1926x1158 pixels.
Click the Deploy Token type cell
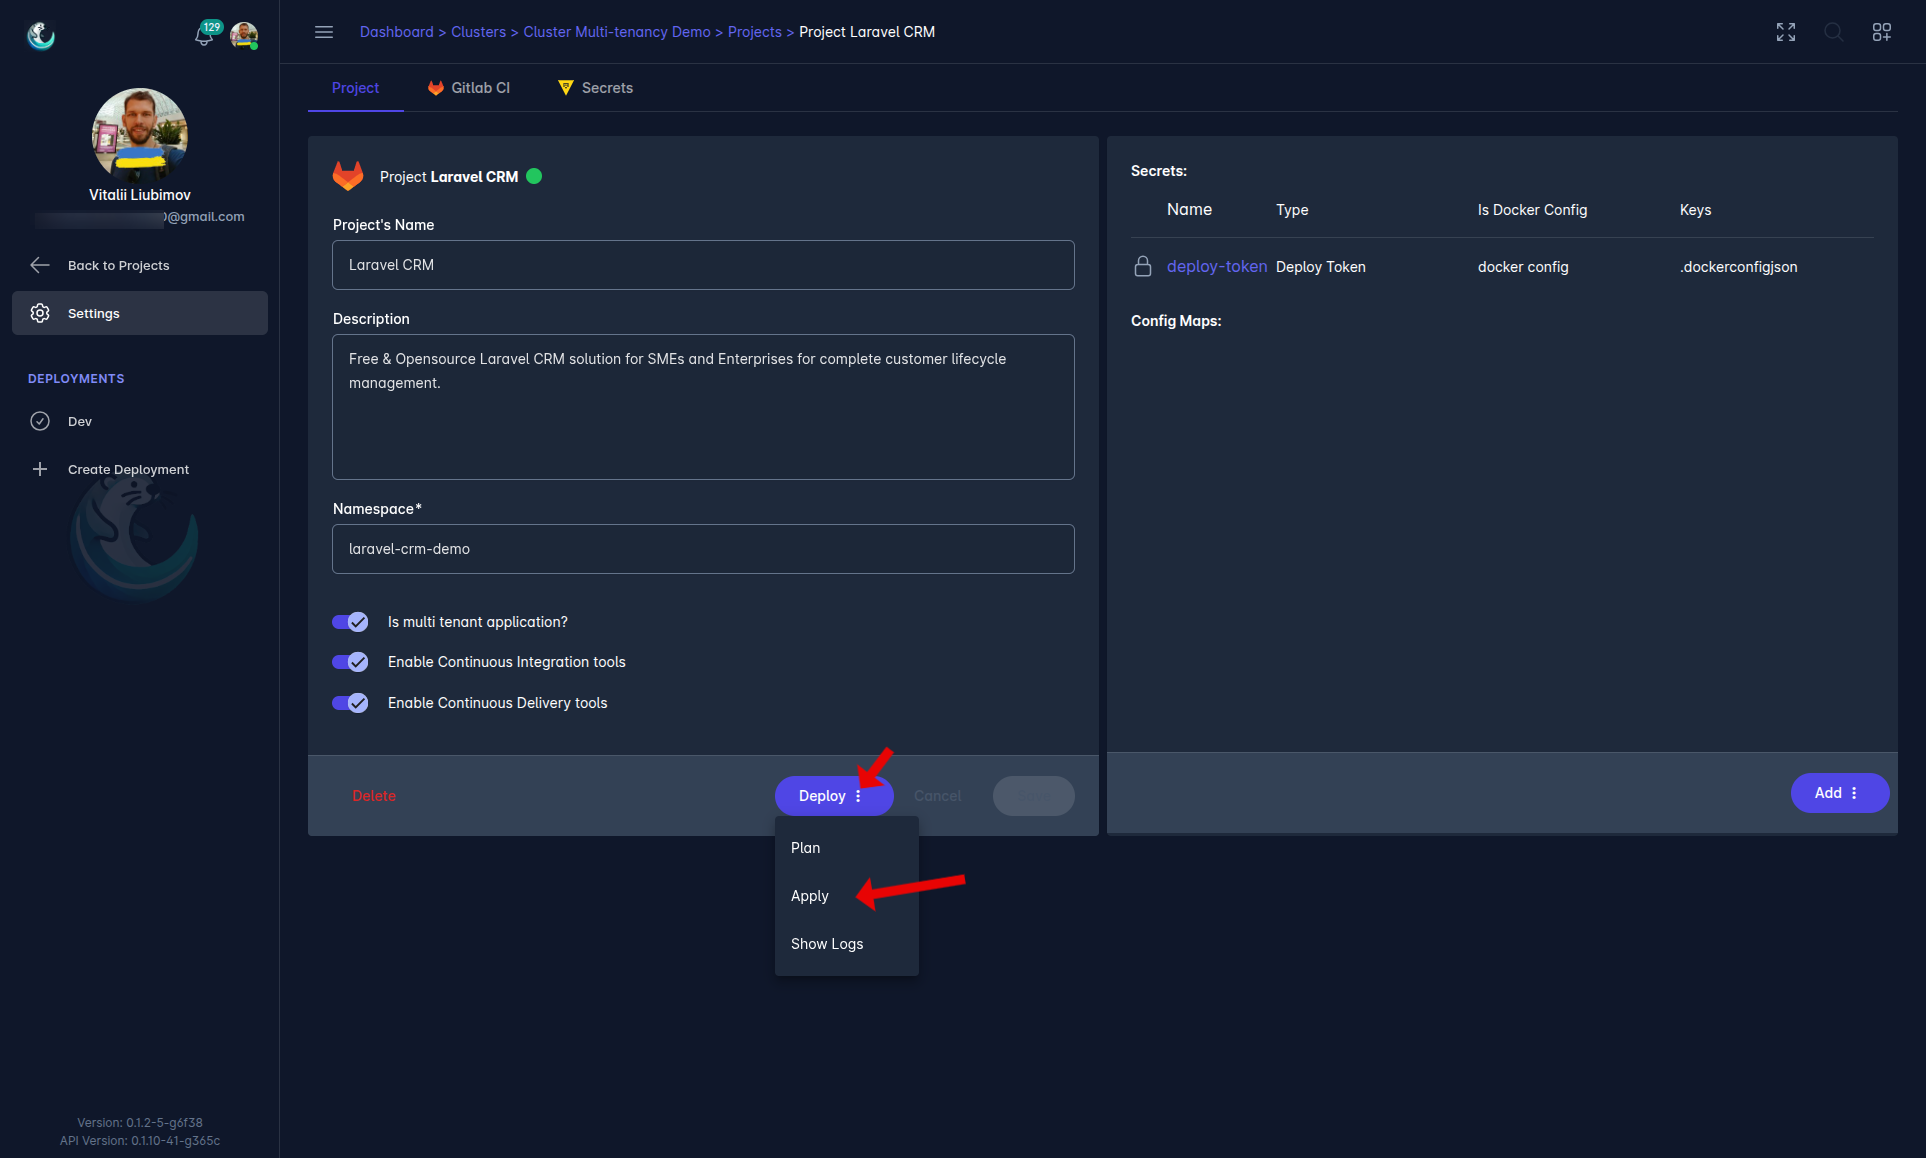1320,267
